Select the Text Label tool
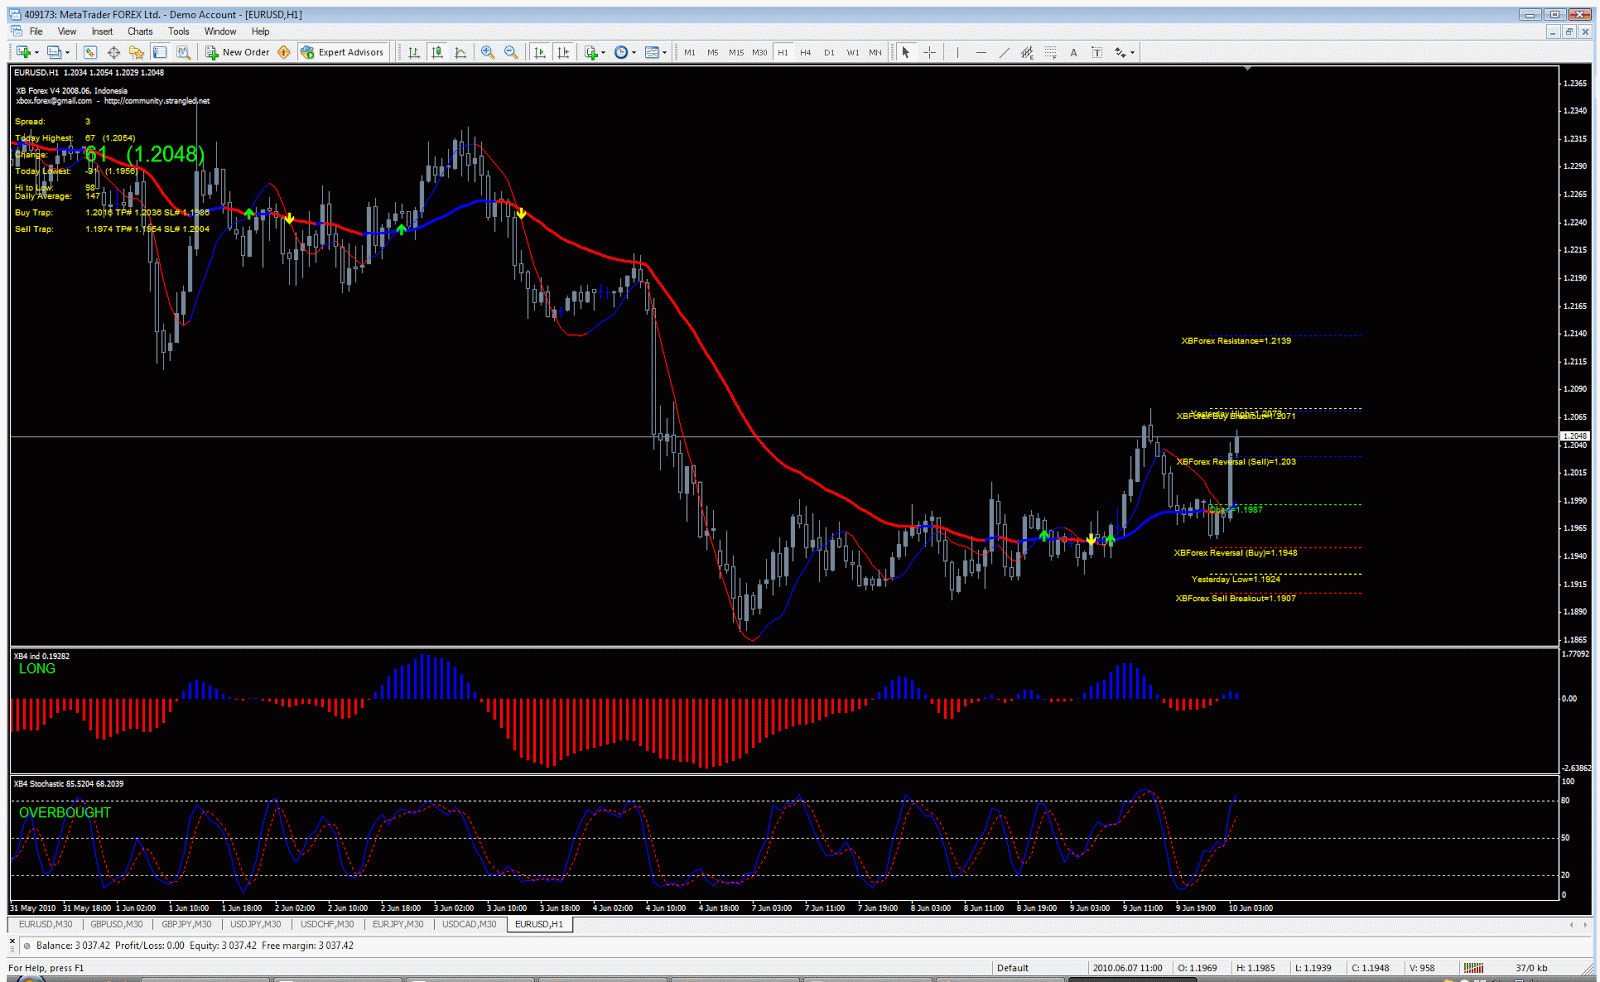The width and height of the screenshot is (1600, 982). click(x=1097, y=52)
